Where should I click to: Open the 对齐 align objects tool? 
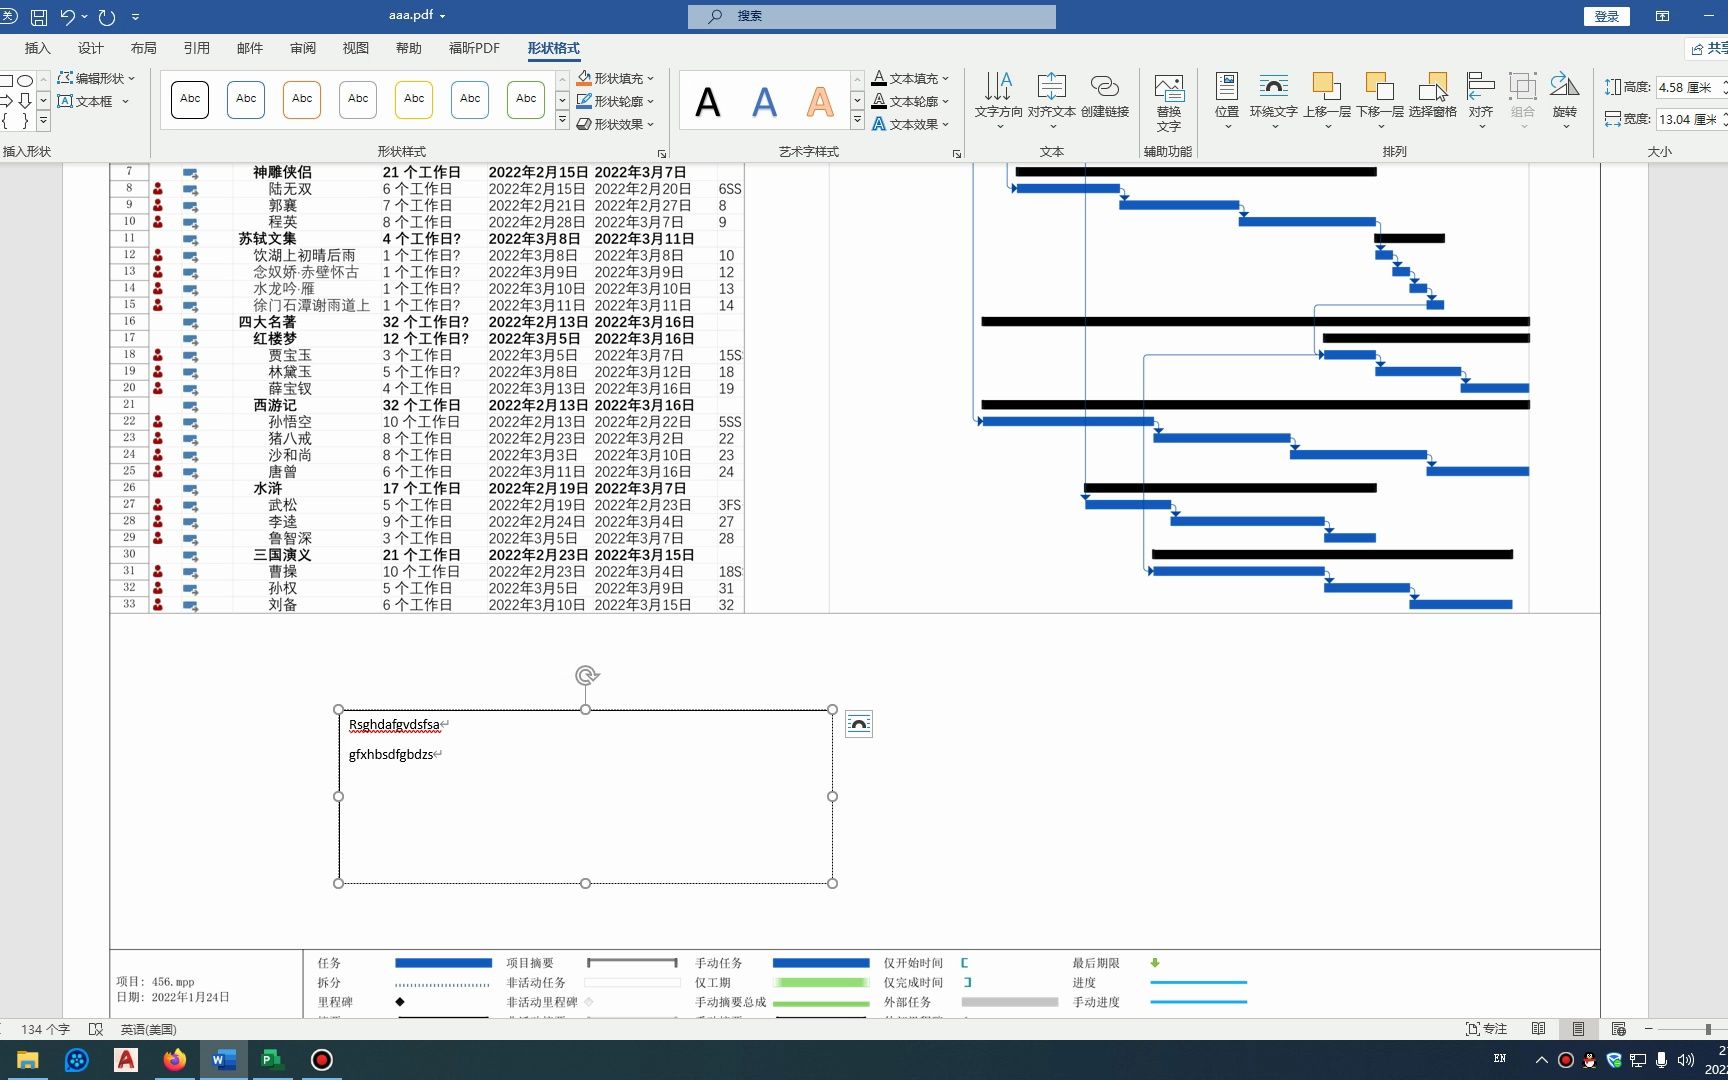(1480, 98)
